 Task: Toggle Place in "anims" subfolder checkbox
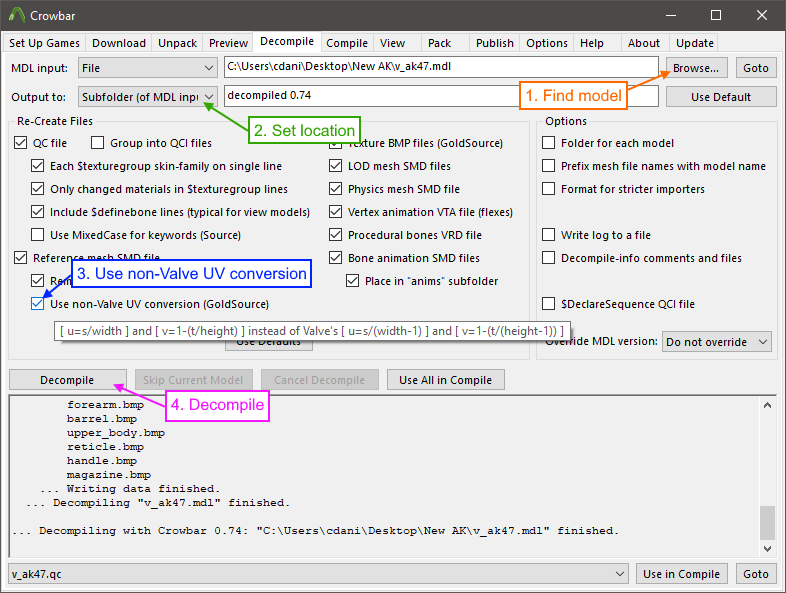352,281
